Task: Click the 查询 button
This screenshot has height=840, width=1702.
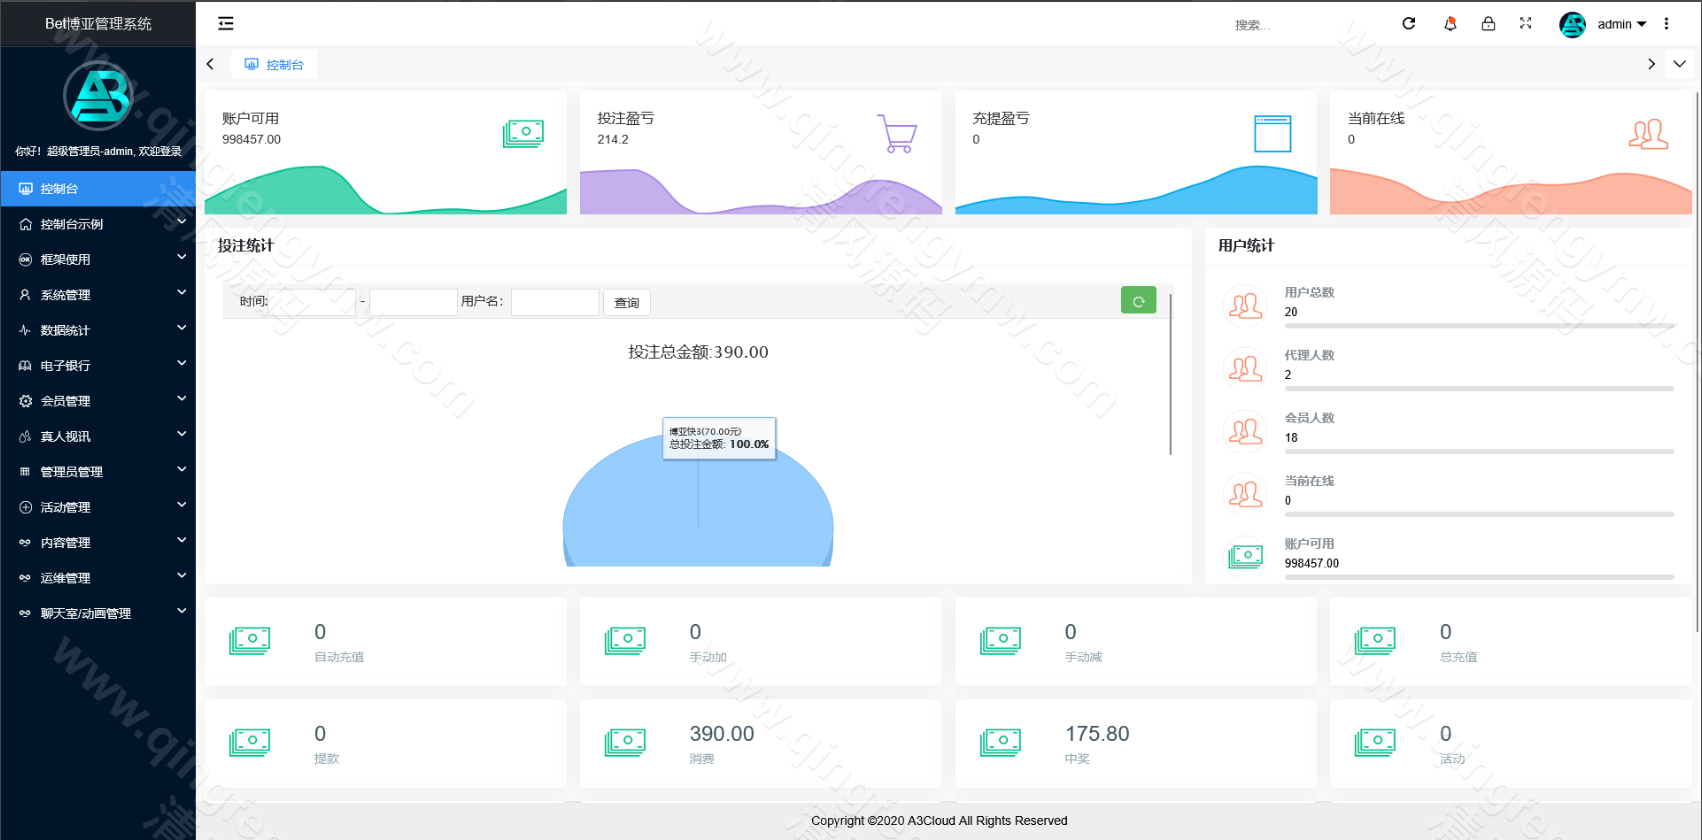Action: pos(627,303)
